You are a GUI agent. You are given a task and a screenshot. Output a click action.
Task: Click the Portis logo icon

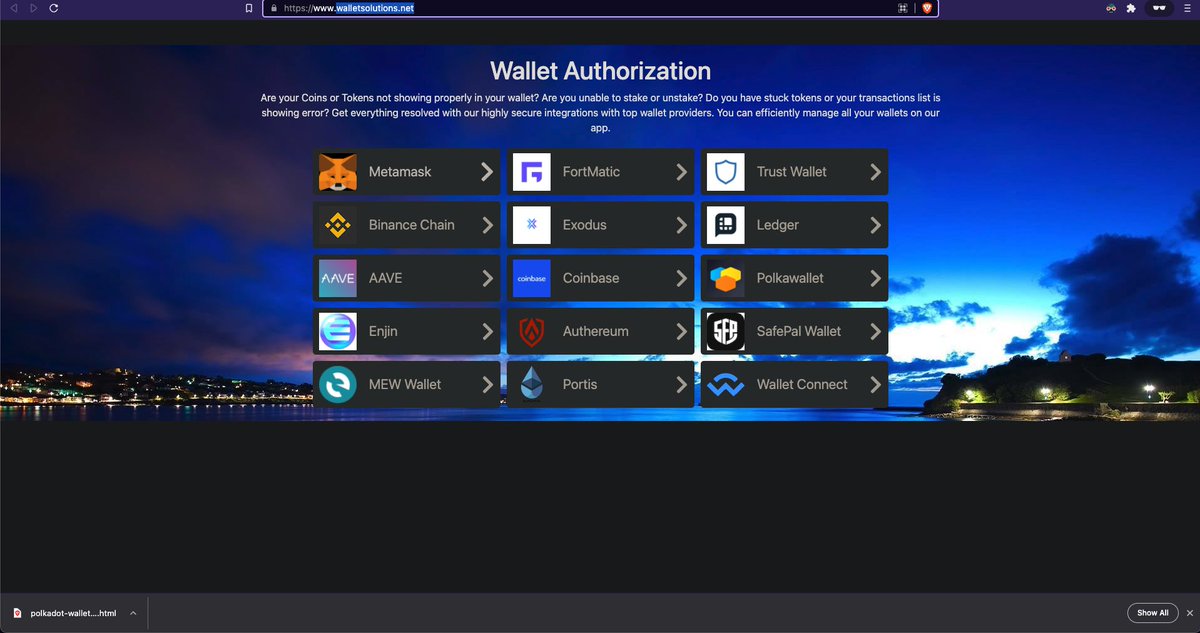coord(532,384)
